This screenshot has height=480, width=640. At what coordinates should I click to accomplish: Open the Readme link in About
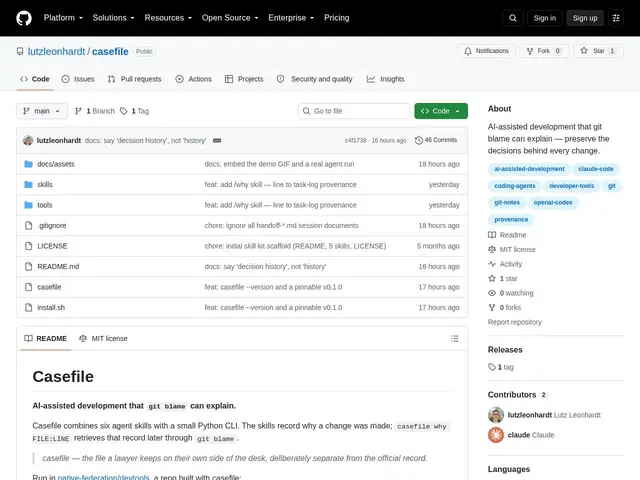[507, 235]
